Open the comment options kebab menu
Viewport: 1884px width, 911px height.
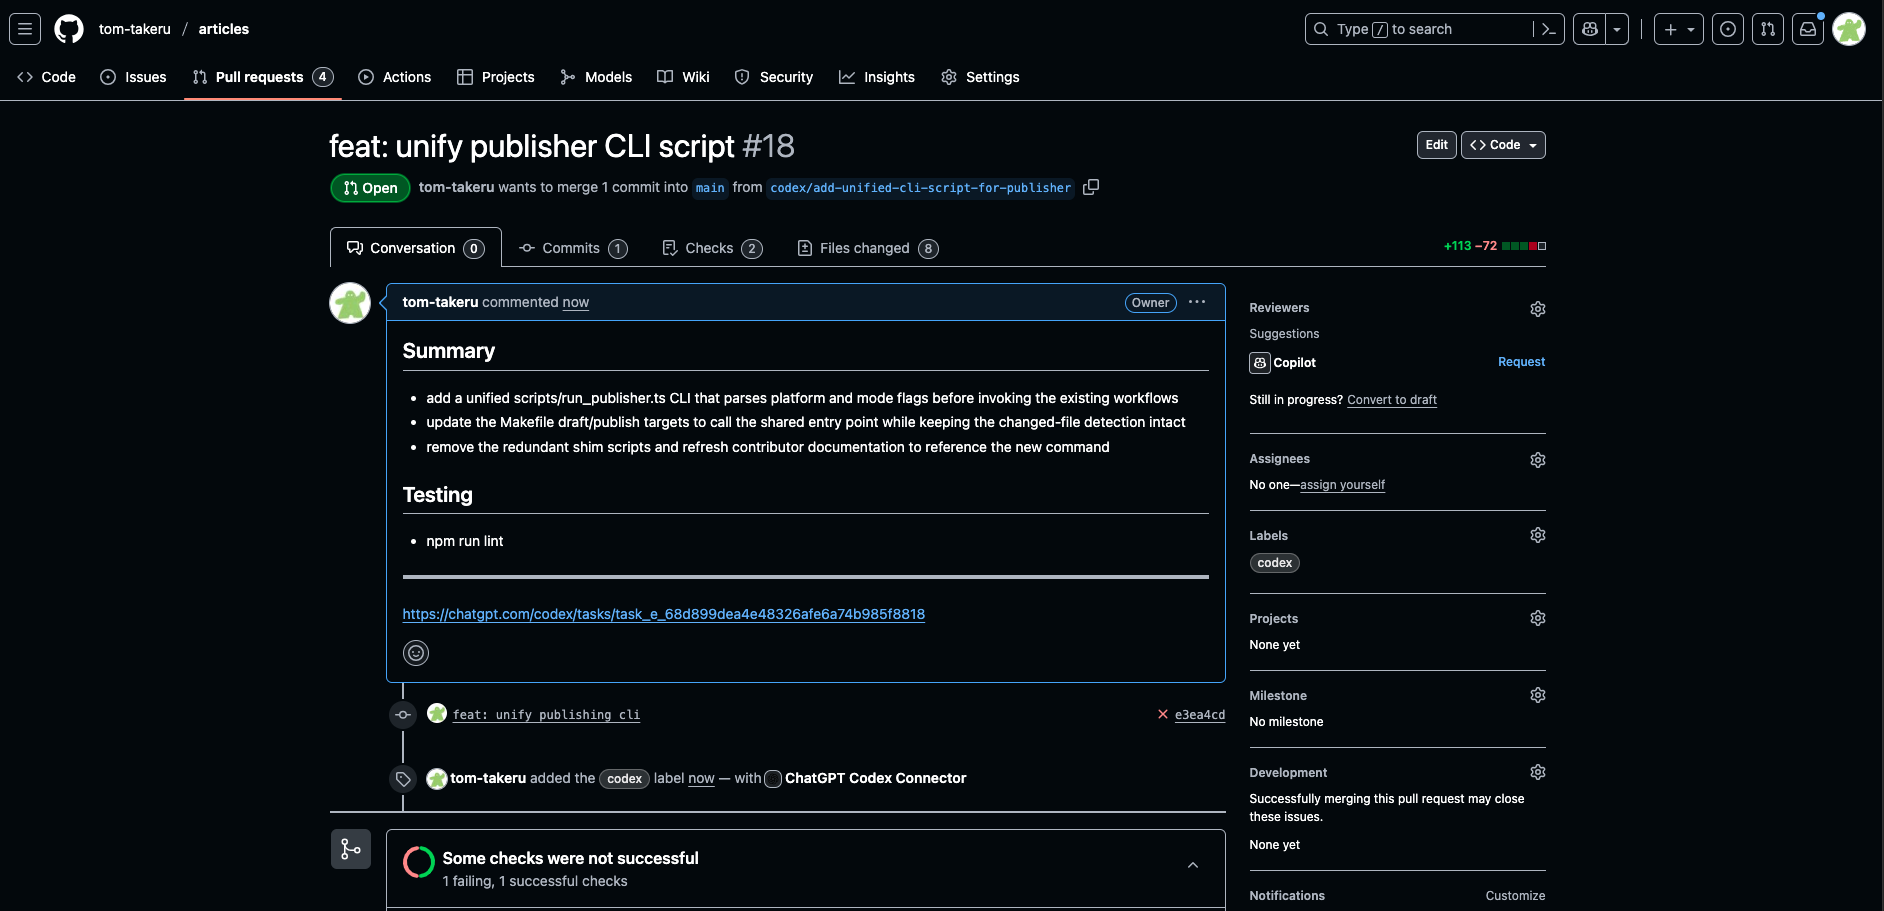coord(1197,302)
